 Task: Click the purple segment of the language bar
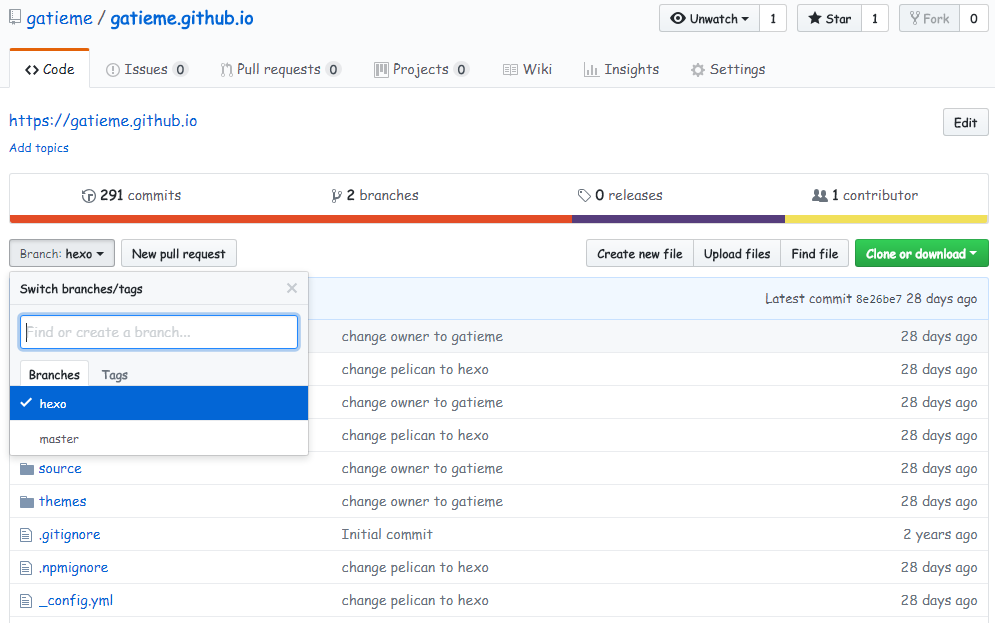[678, 220]
